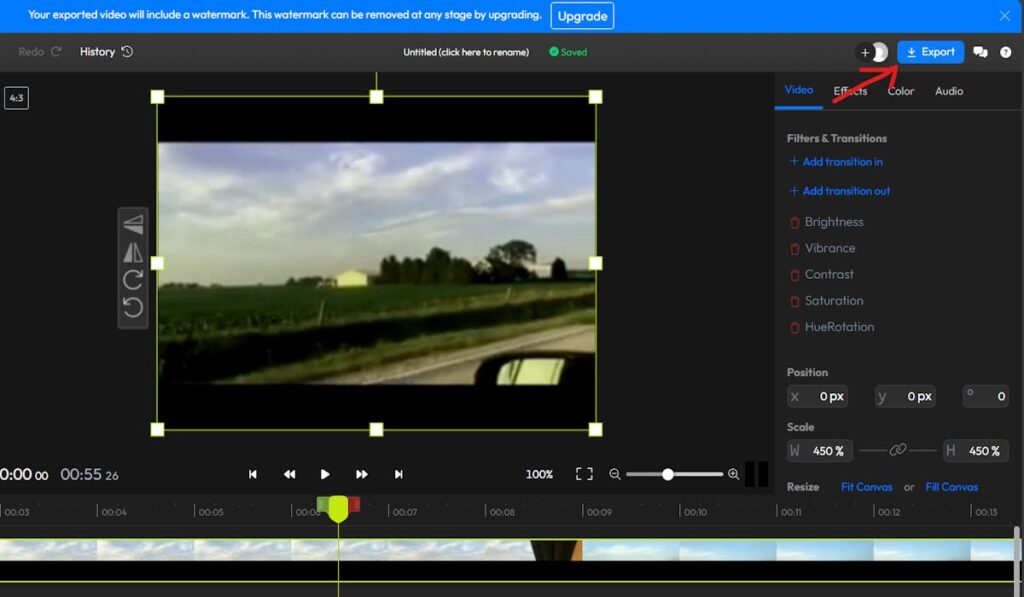Rotate the video clockwise
The width and height of the screenshot is (1024, 597).
[133, 280]
